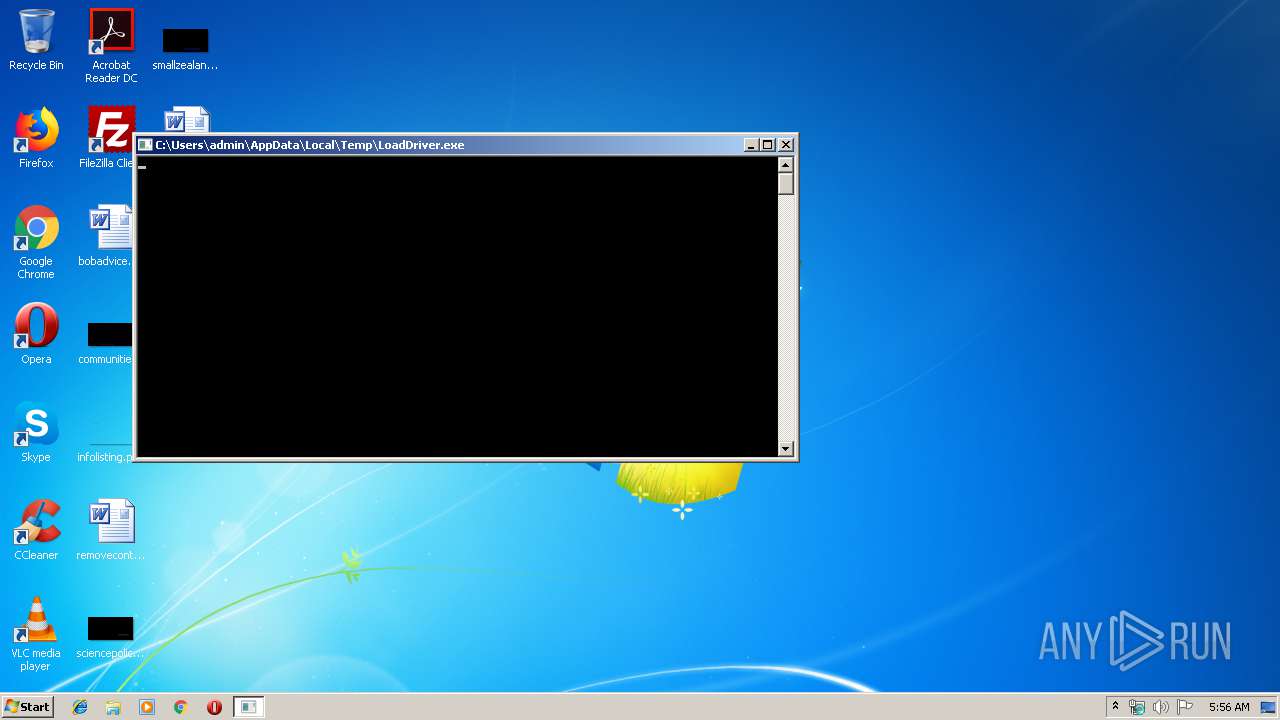
Task: Click inside the black console area
Action: point(457,307)
